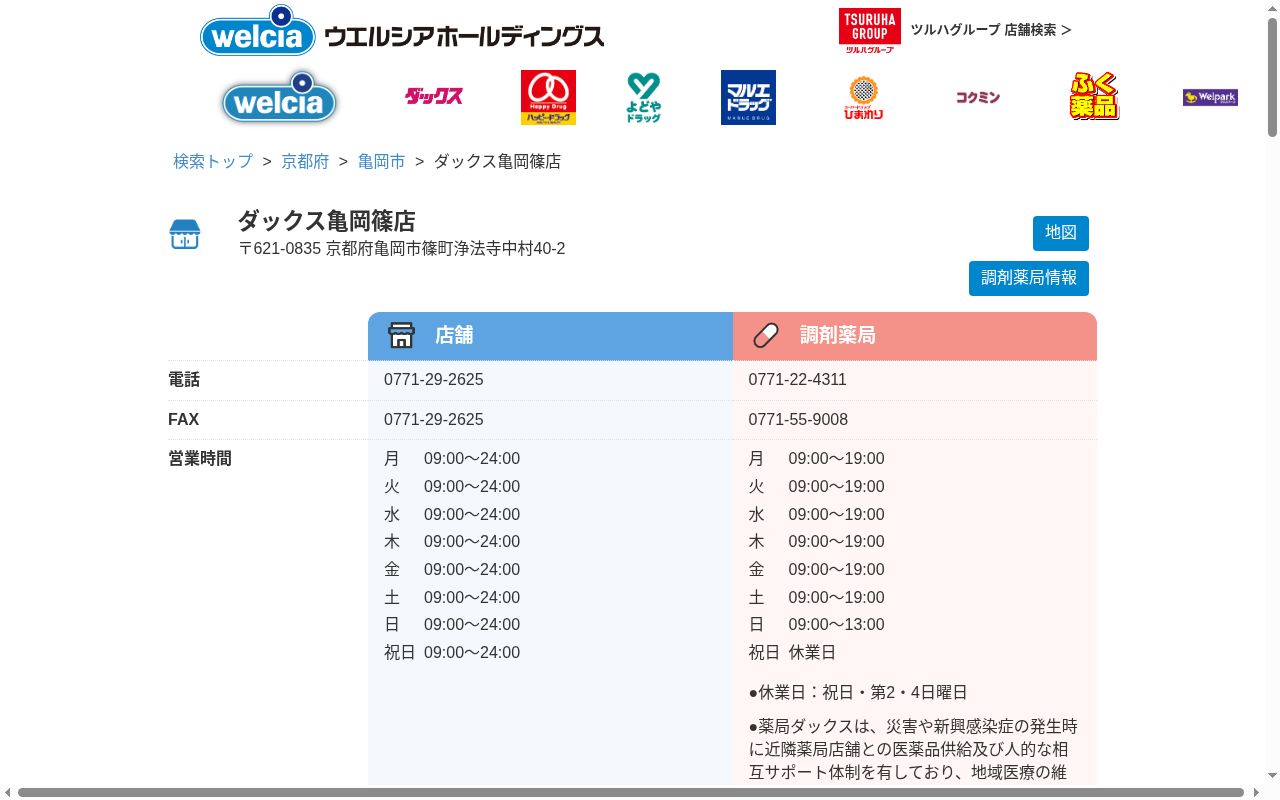Click the ダックス亀岡篠店 store heading
This screenshot has height=800, width=1280.
326,221
